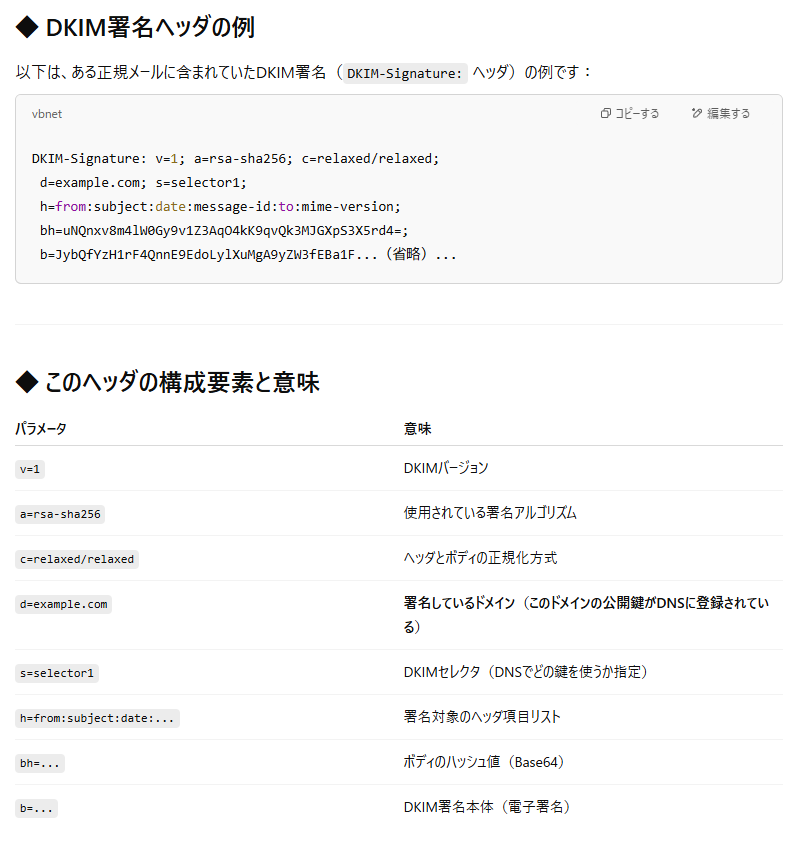The width and height of the screenshot is (798, 842).
Task: Click the b=JybQfYzH1rF4QnnE9 code line
Action: point(248,255)
